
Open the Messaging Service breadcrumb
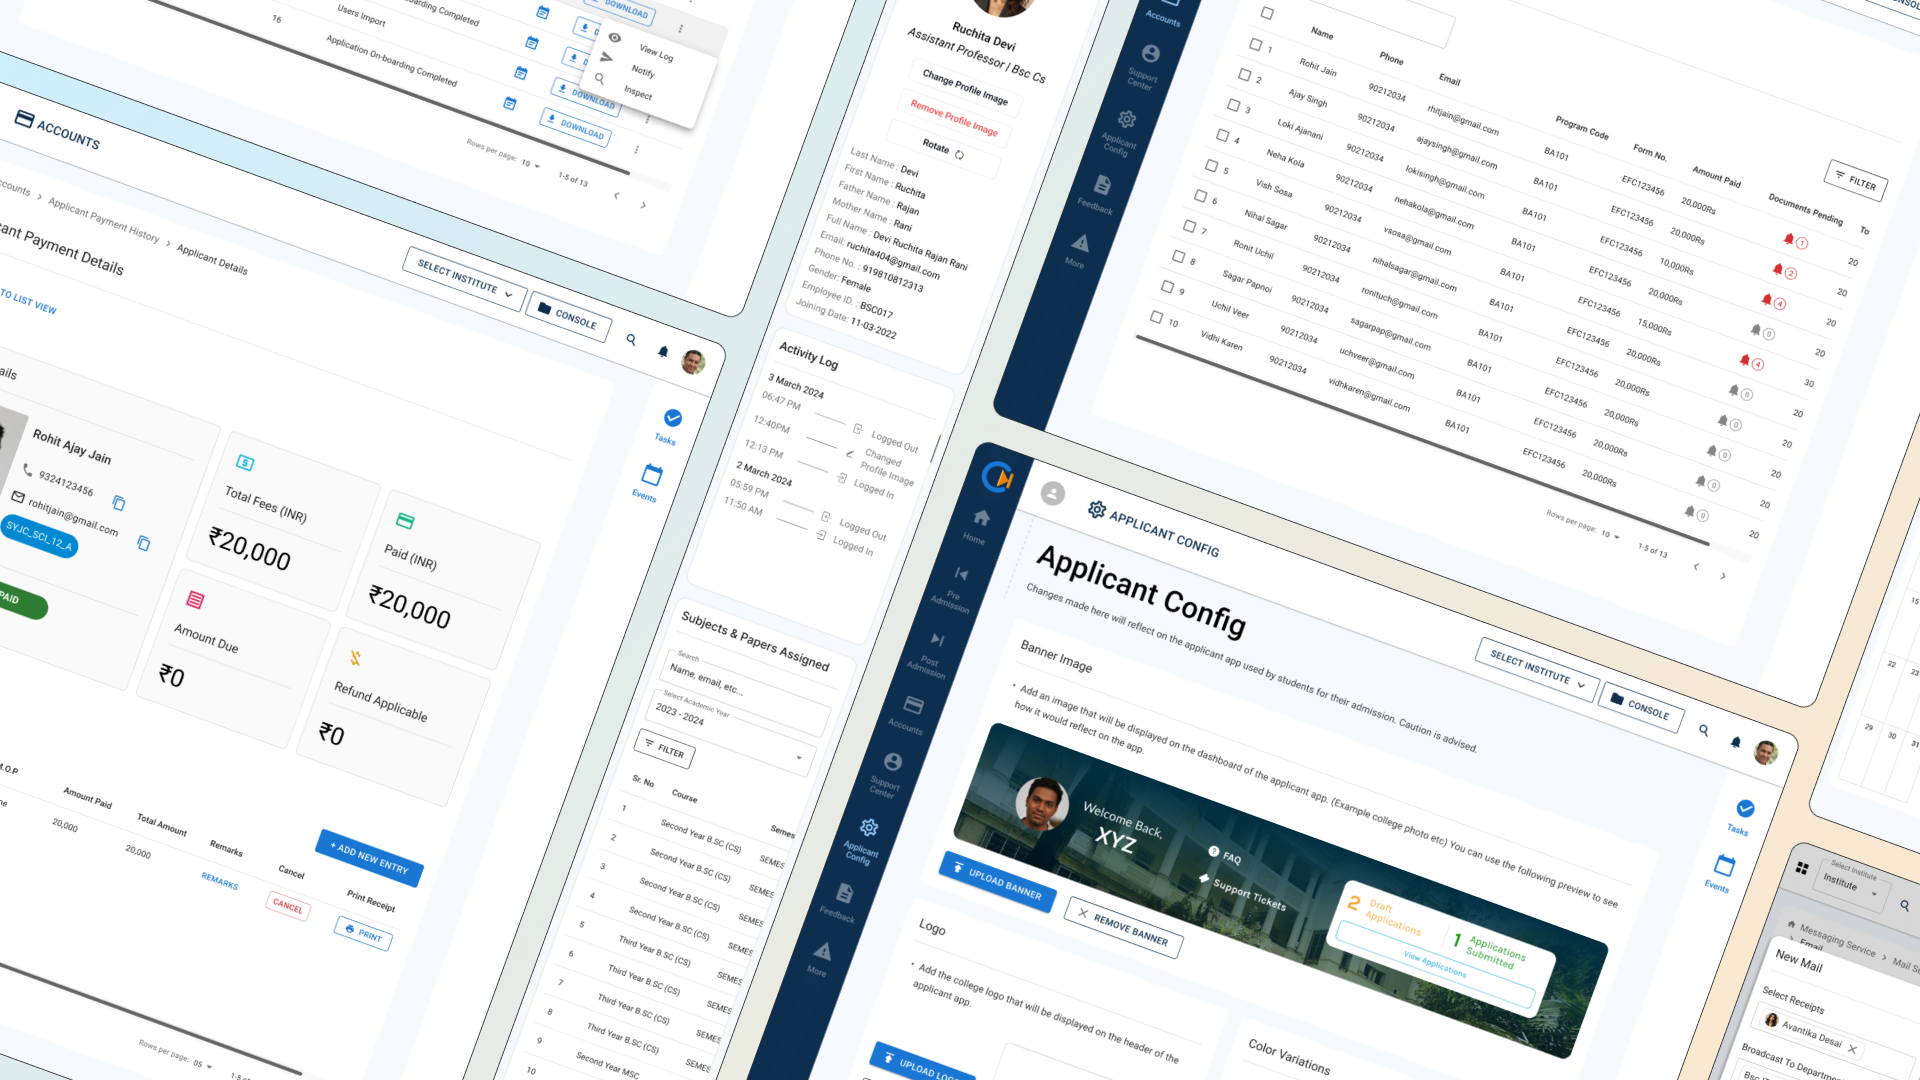point(1838,940)
